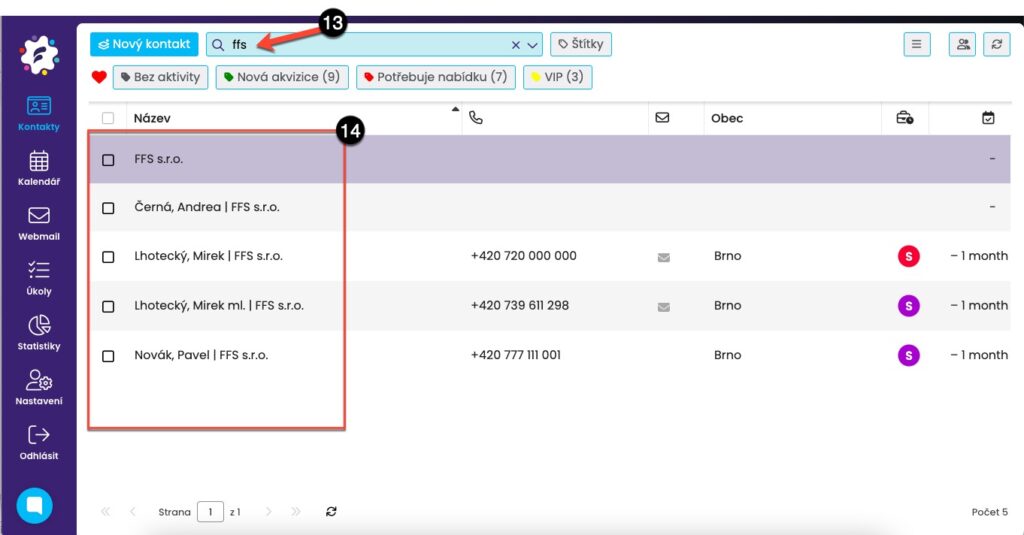This screenshot has width=1024, height=535.
Task: Go to last page with double-right arrow
Action: click(296, 511)
